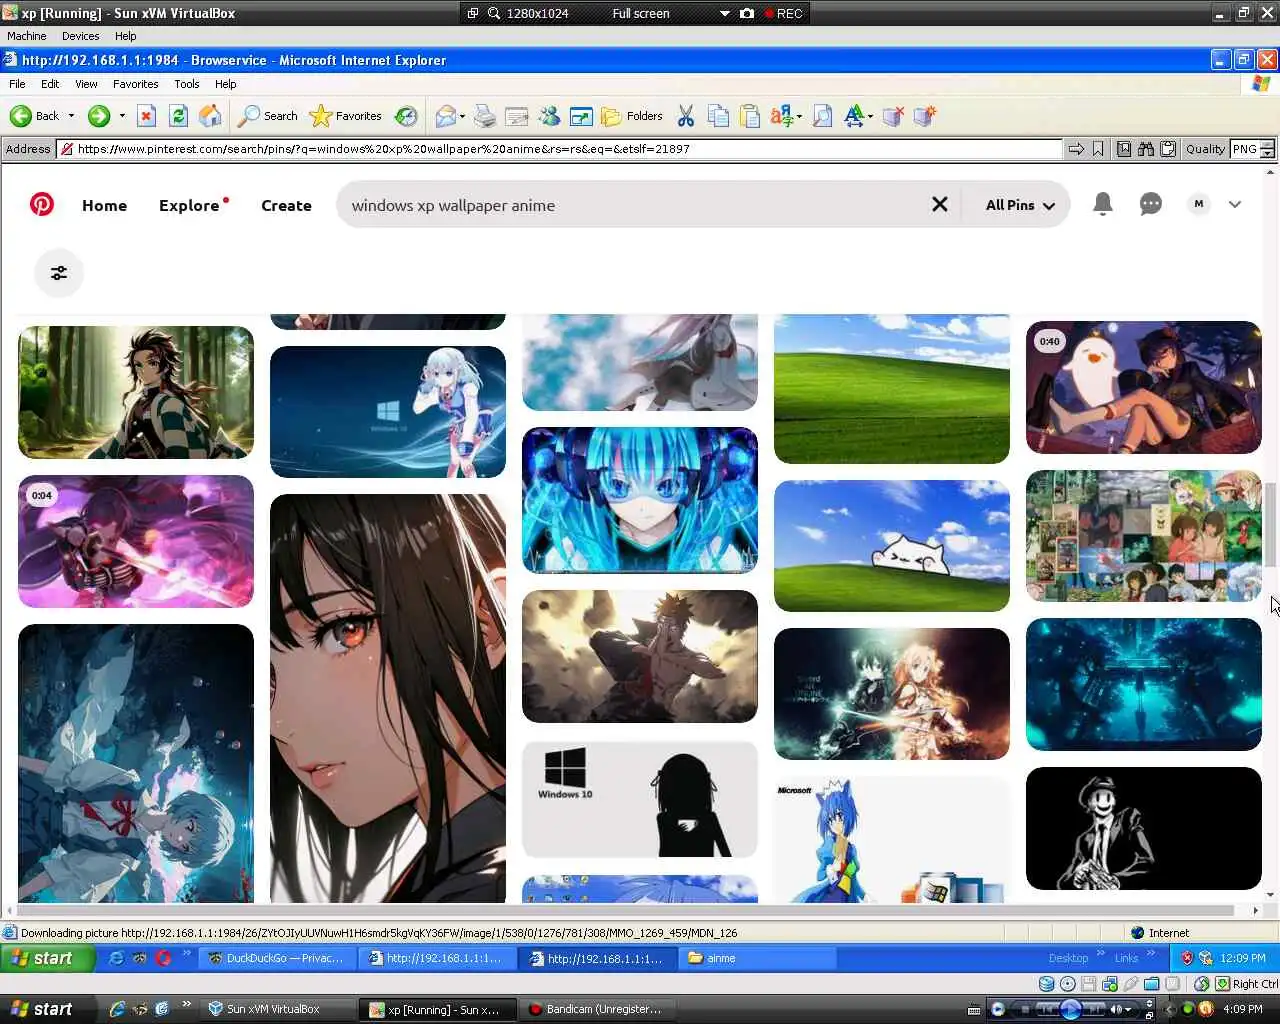1280x1024 pixels.
Task: Open the Edit menu
Action: 50,84
